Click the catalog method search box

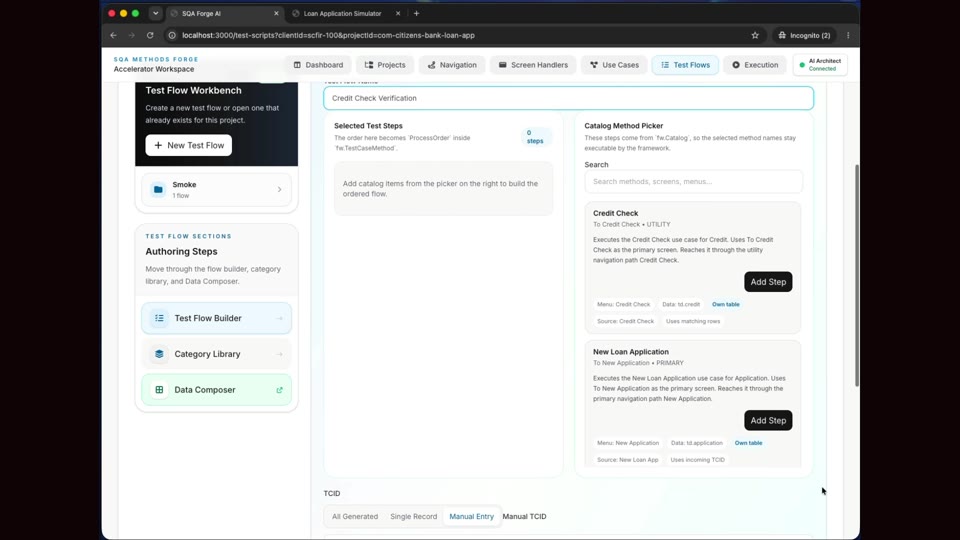[x=693, y=181]
